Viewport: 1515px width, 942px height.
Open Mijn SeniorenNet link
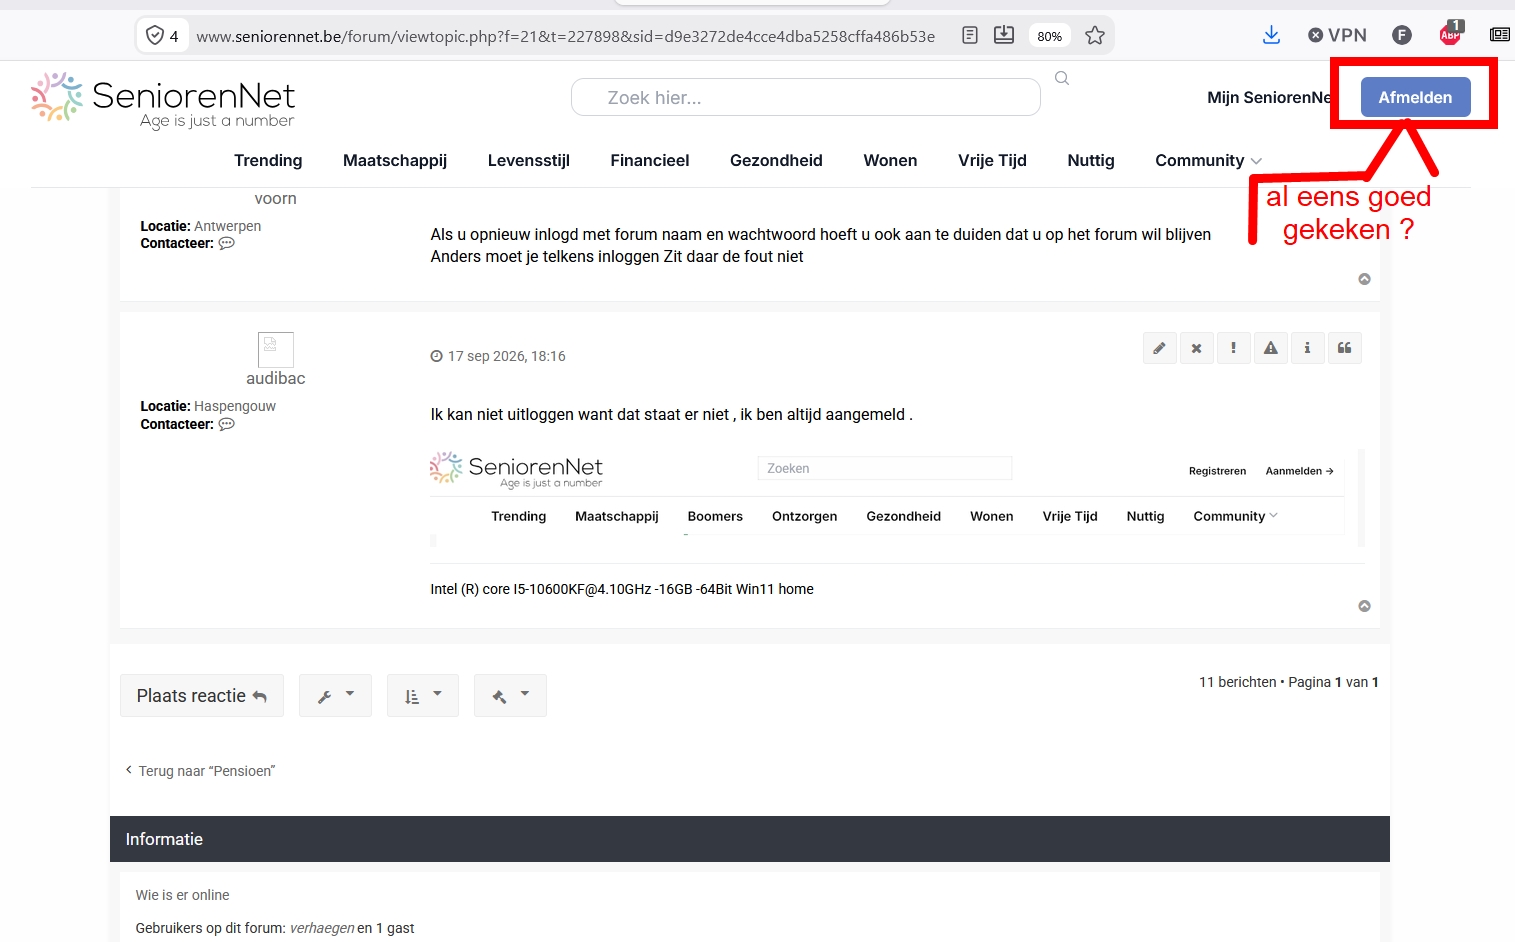coord(1270,97)
